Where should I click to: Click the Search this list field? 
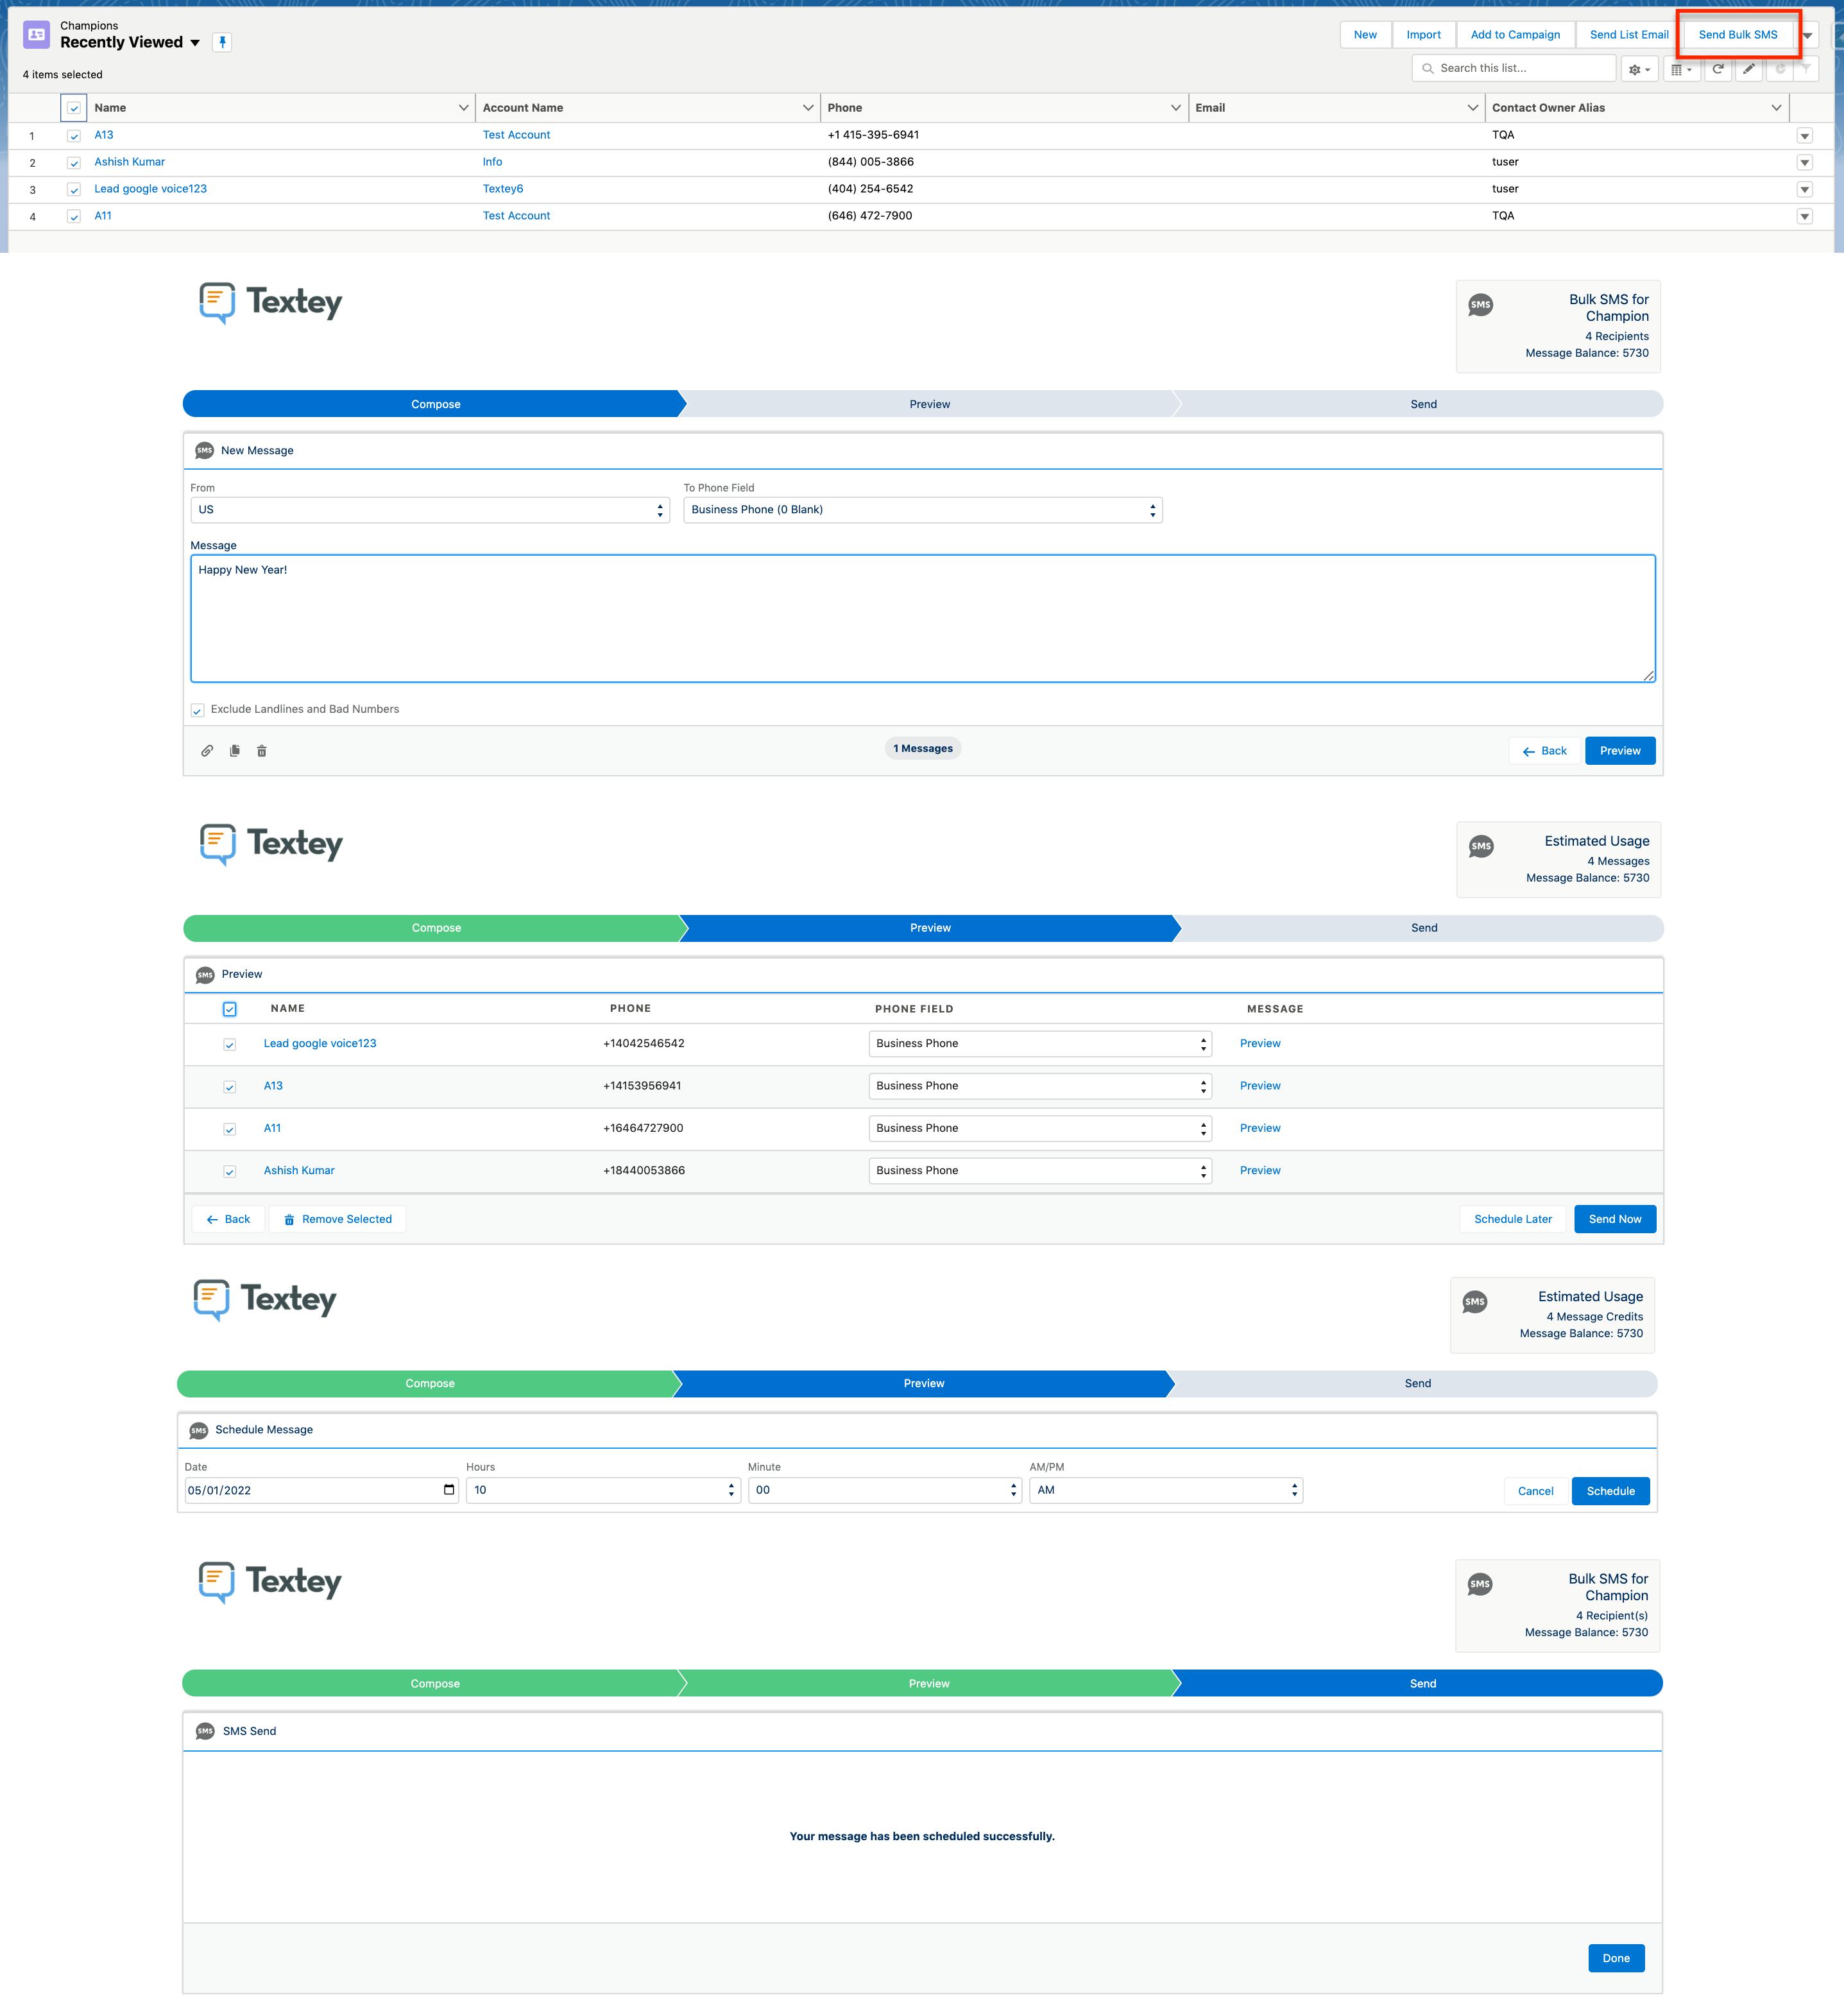pos(1514,68)
